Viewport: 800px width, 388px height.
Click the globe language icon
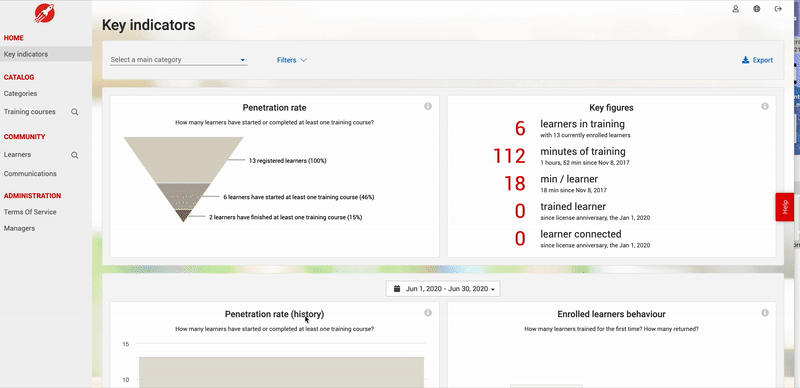coord(757,9)
